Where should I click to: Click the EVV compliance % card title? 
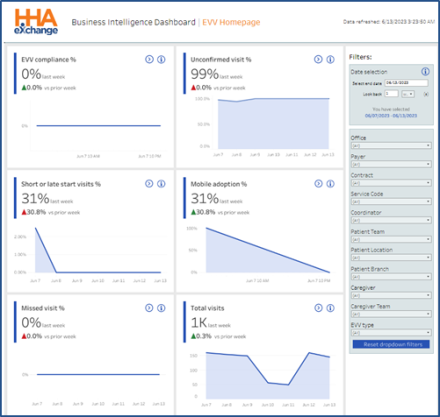49,60
